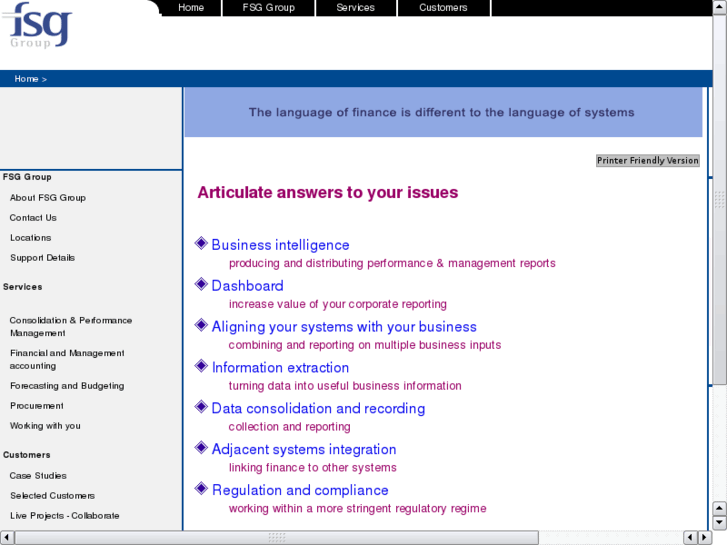Select FSG Group in top navigation
The height and width of the screenshot is (545, 727).
(268, 8)
